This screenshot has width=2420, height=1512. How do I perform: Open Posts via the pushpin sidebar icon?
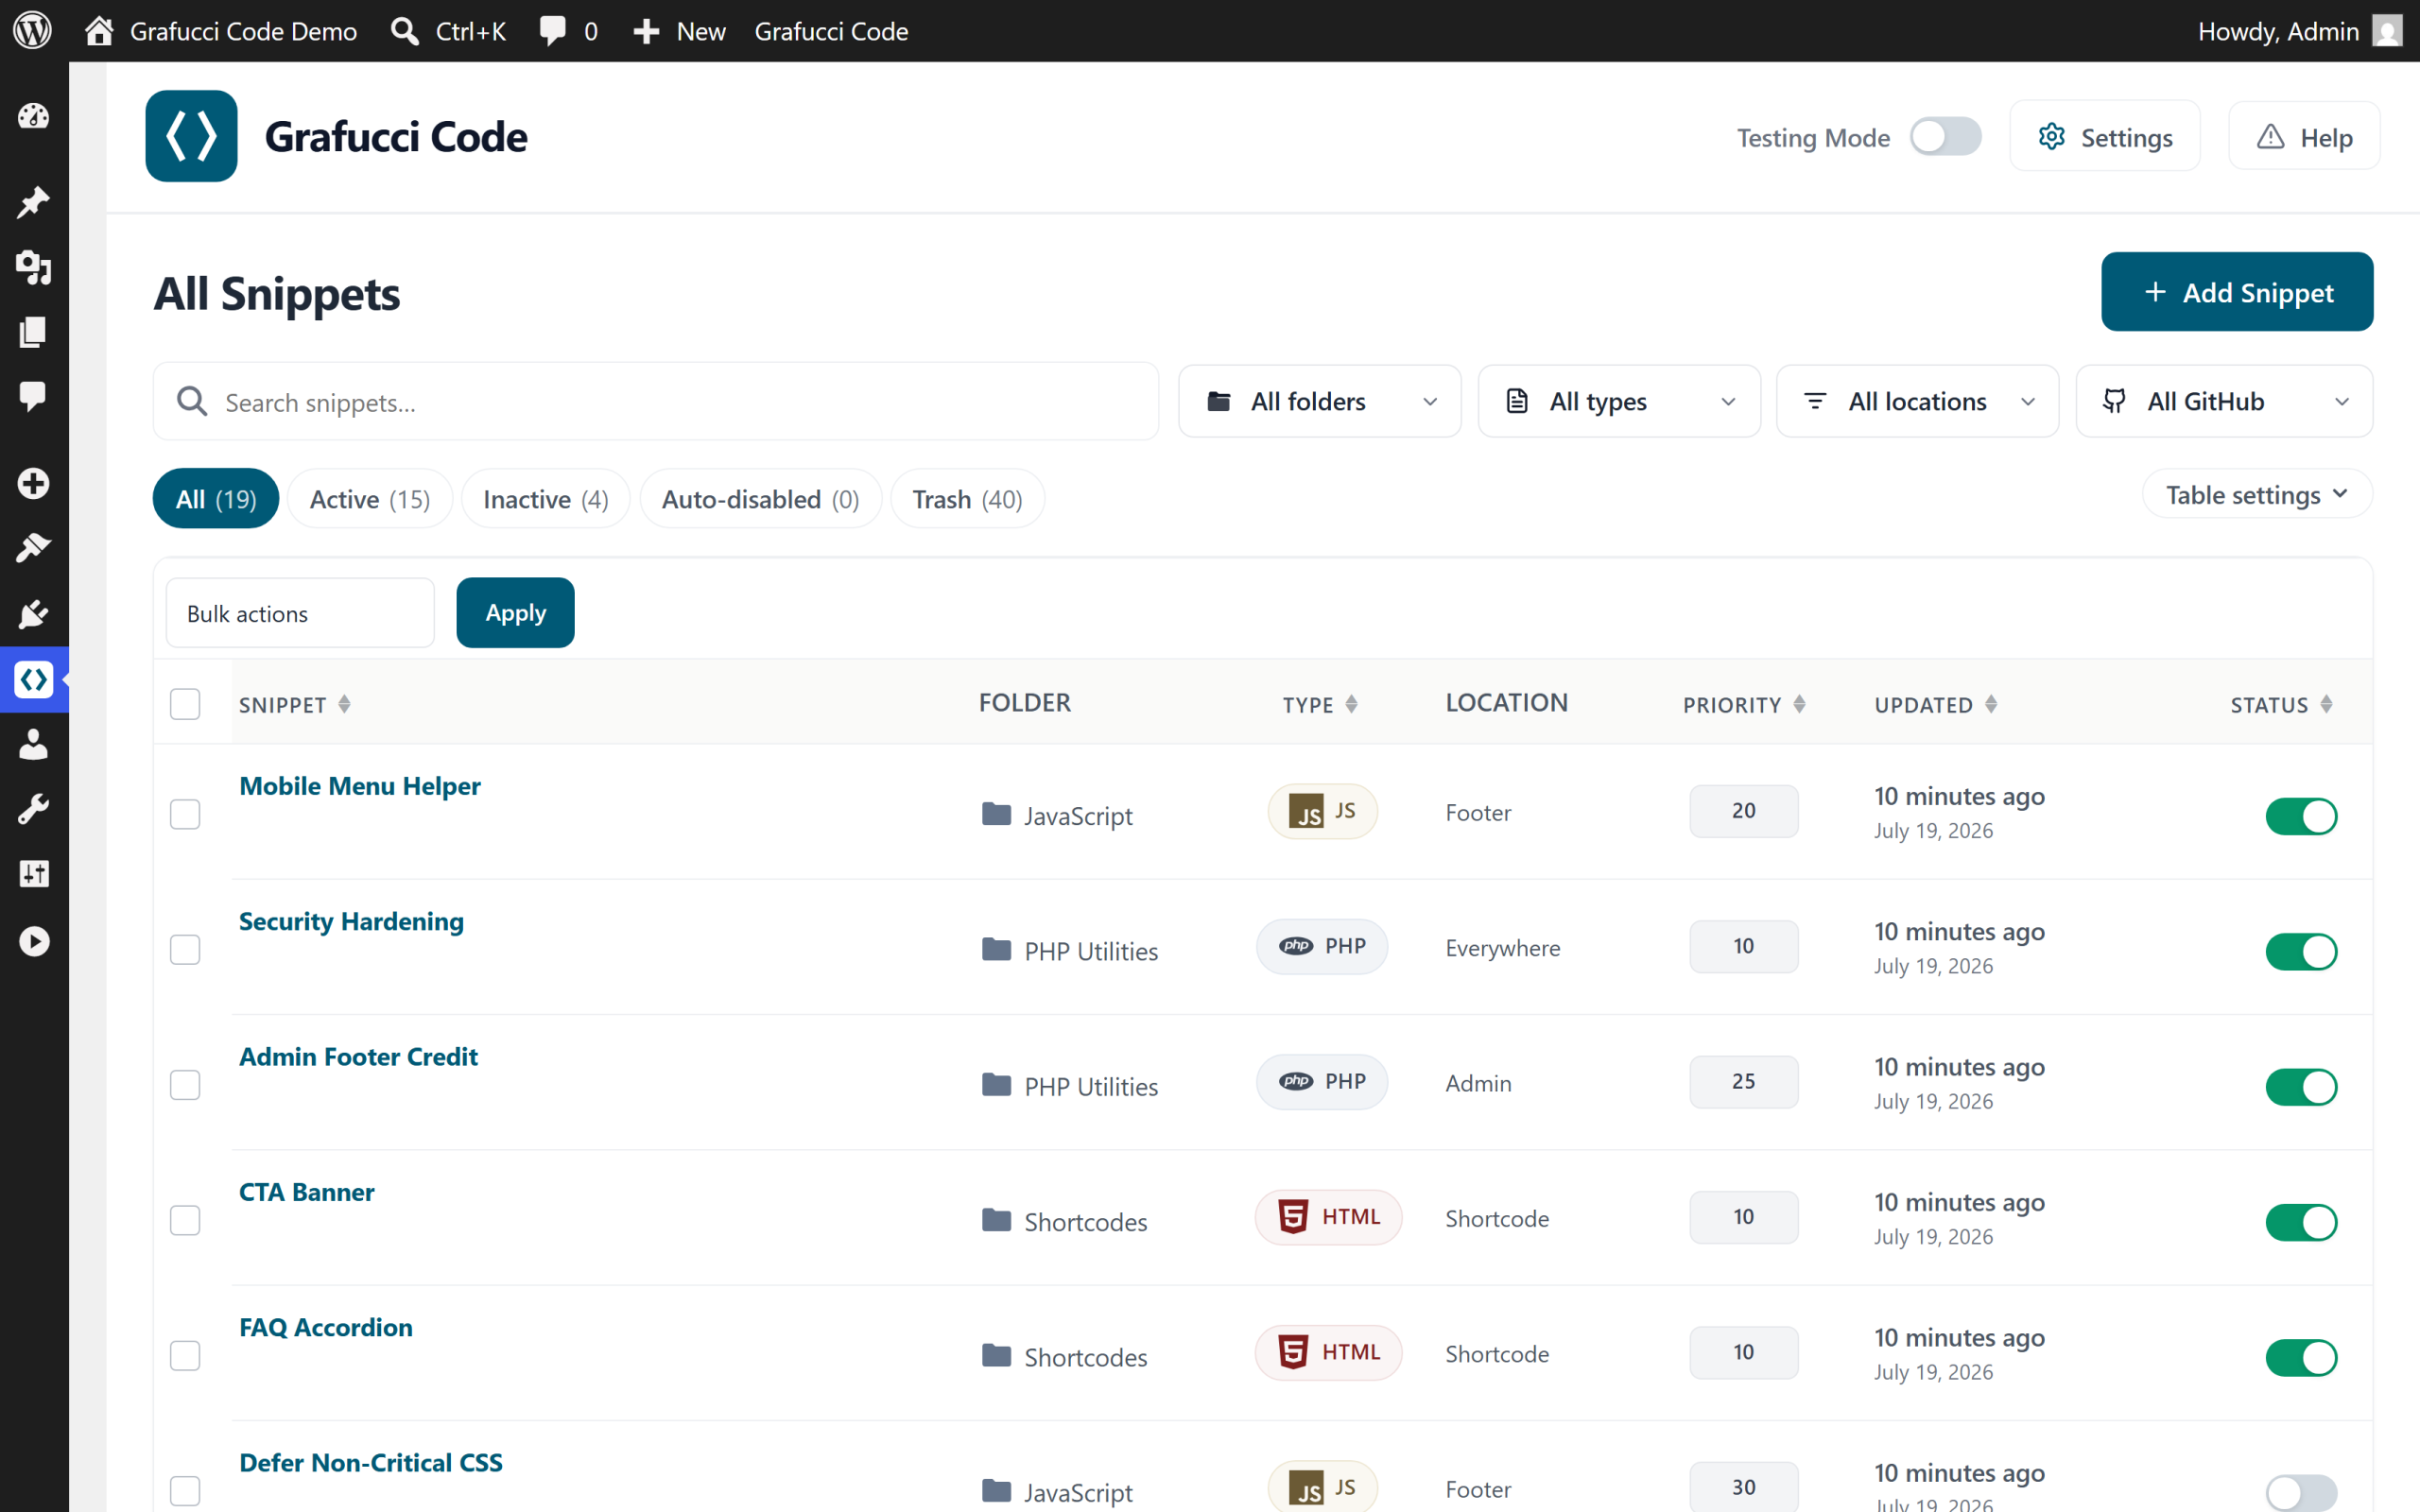coord(33,202)
